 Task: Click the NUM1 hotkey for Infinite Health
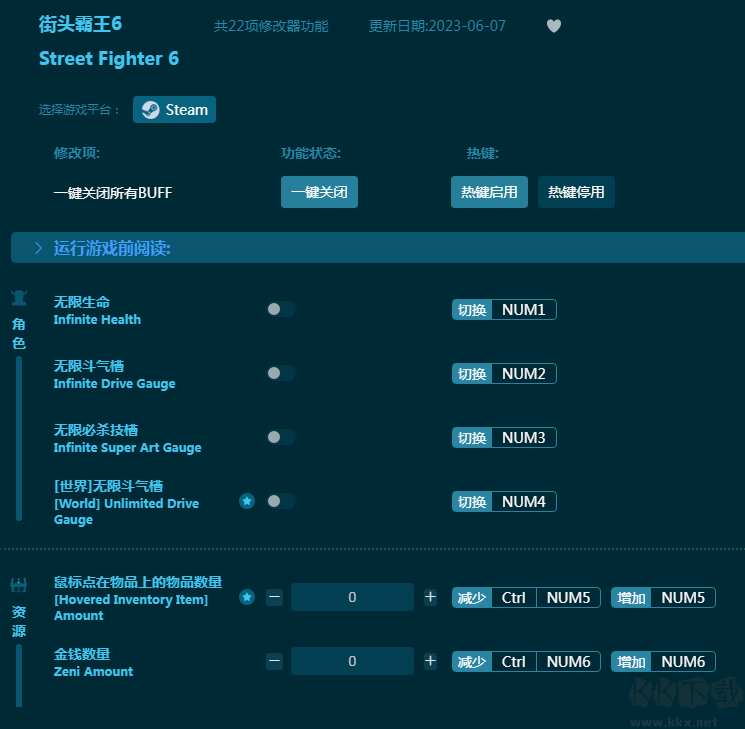tap(524, 310)
